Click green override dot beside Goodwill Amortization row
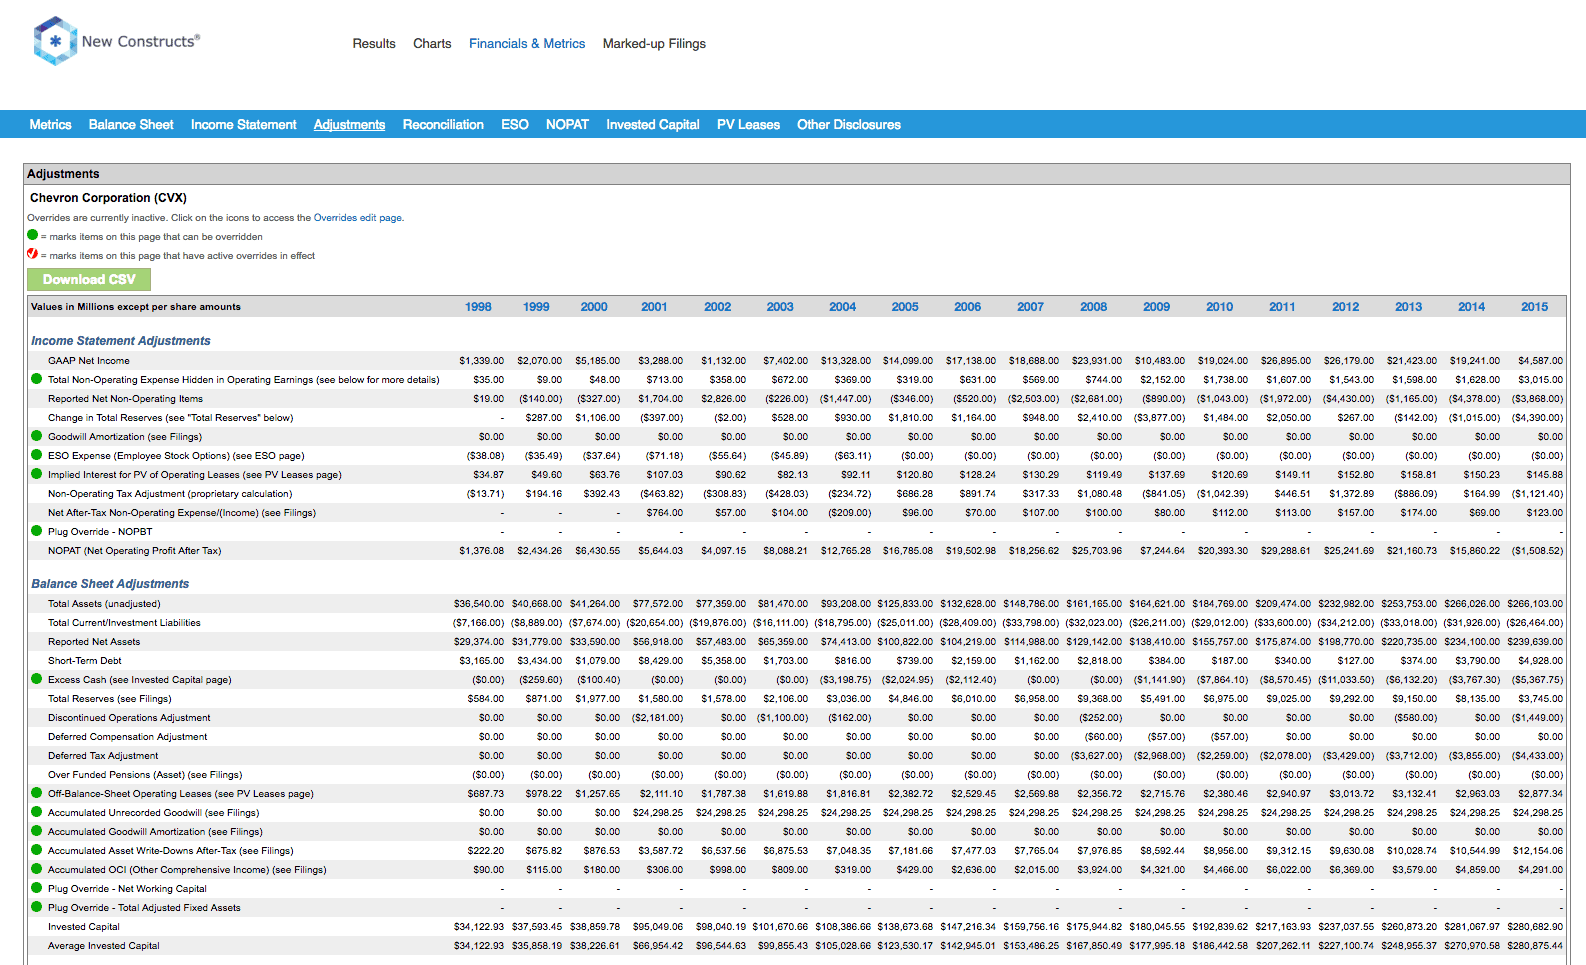 tap(37, 436)
